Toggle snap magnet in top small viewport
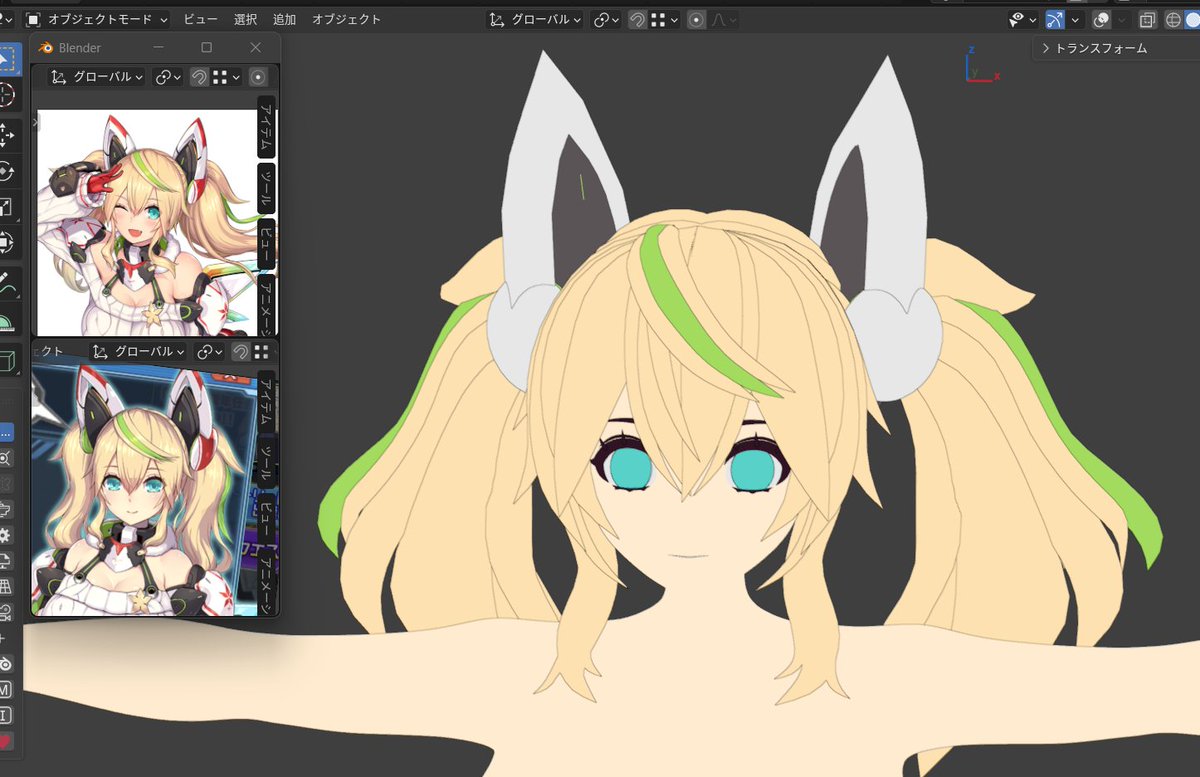Screen dimensions: 1200x777 pyautogui.click(x=199, y=77)
